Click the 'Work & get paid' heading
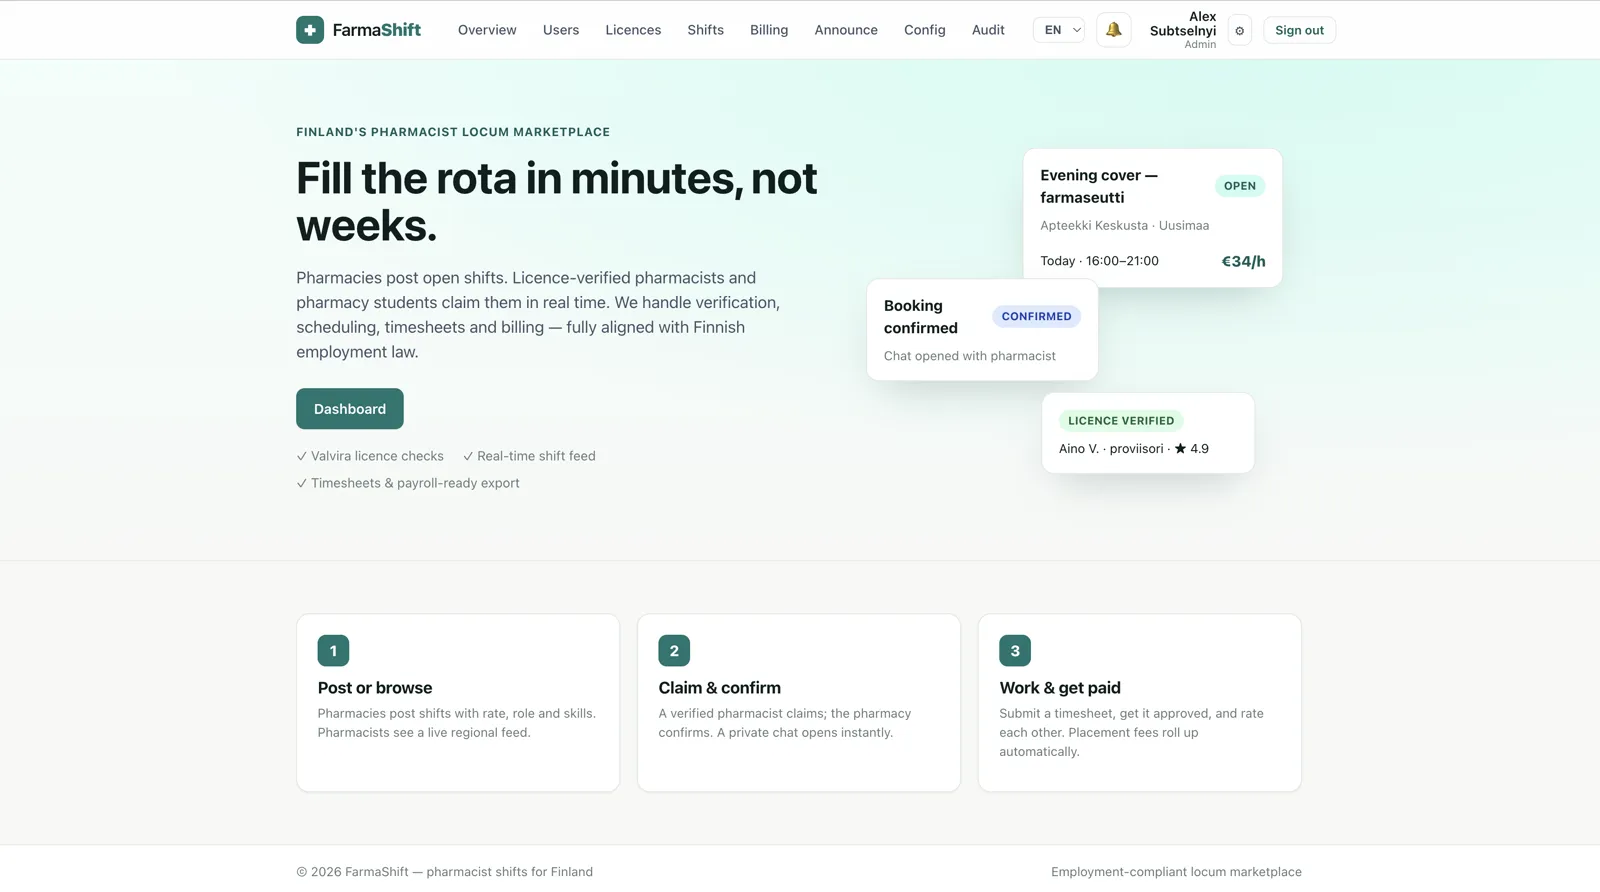Viewport: 1600px width, 892px height. pyautogui.click(x=1060, y=688)
